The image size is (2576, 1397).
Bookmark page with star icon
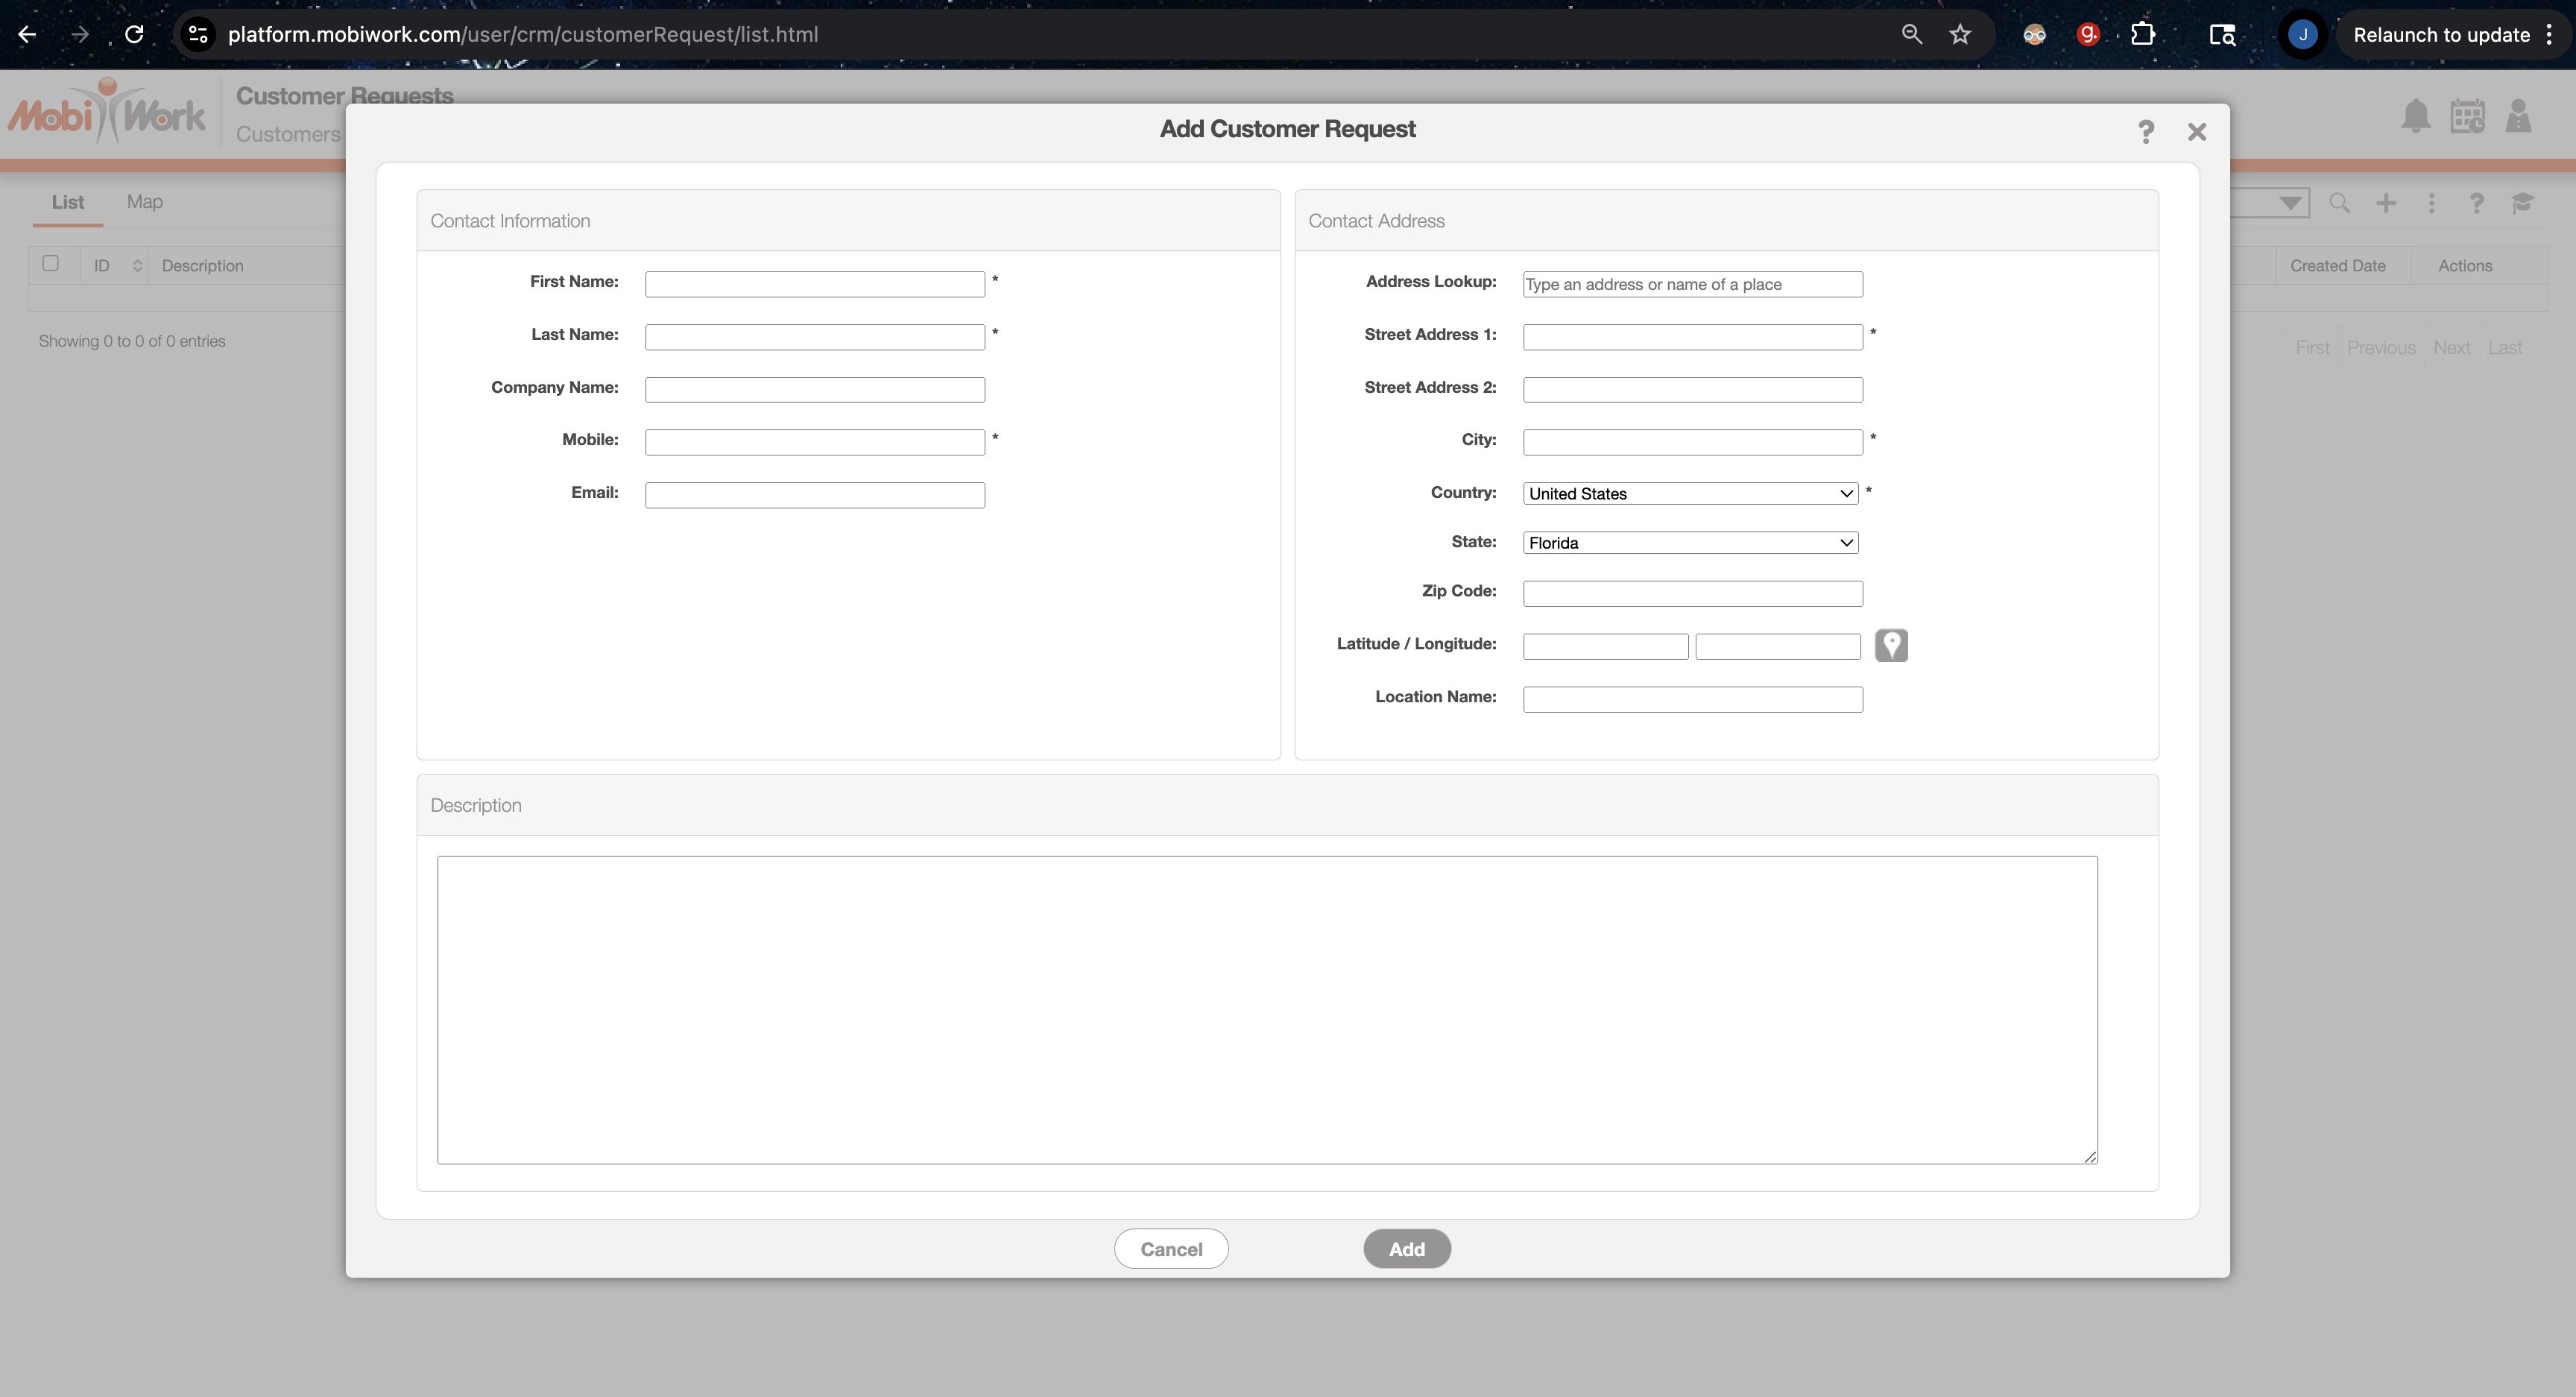pos(1960,35)
